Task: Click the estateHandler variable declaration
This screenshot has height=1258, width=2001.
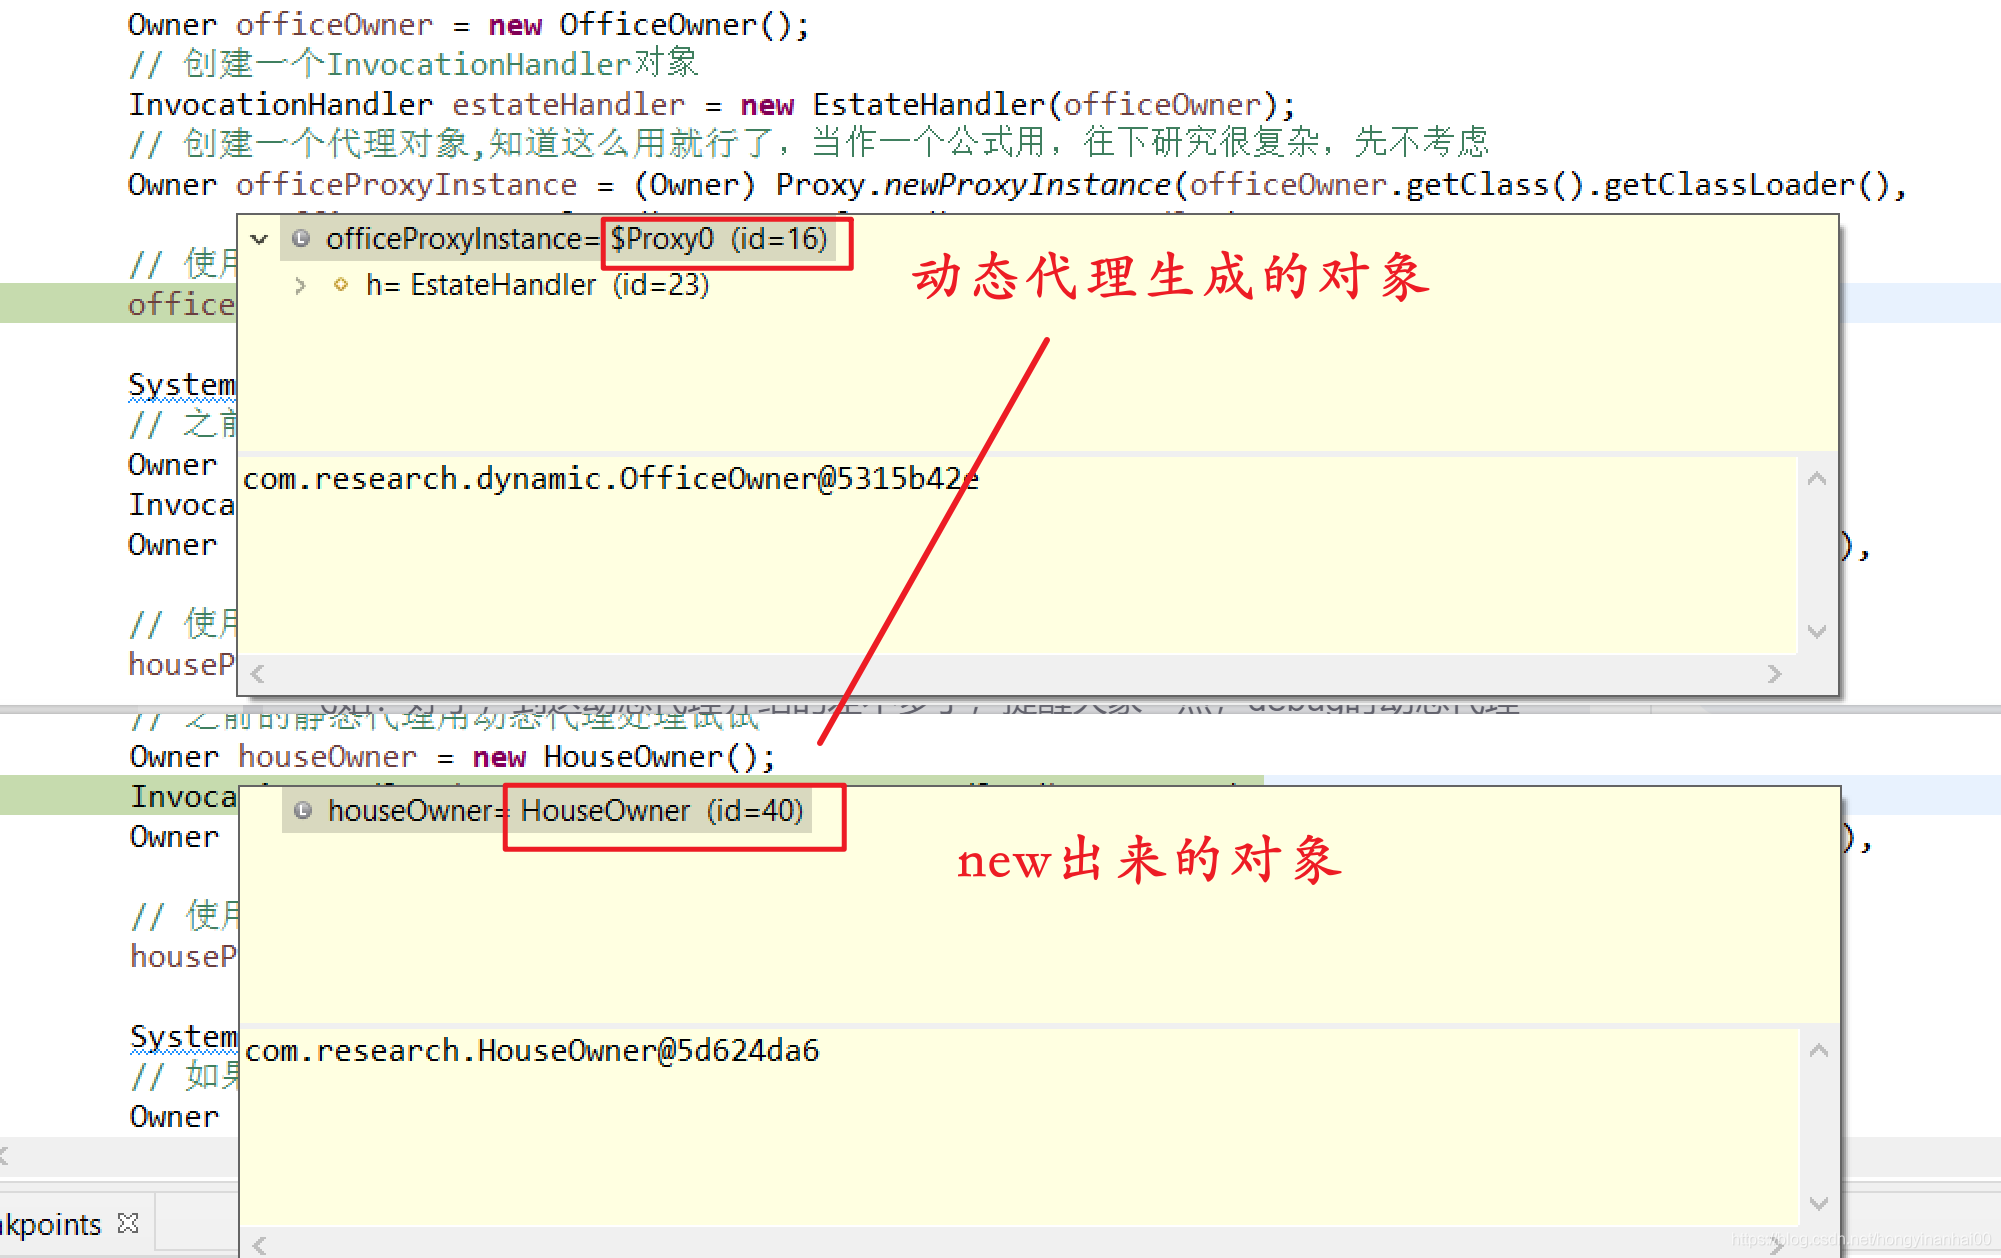Action: [x=568, y=105]
